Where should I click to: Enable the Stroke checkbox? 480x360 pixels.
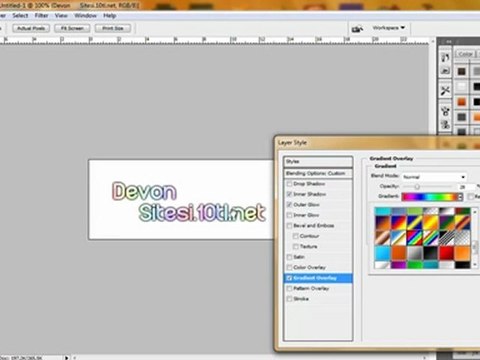[x=289, y=299]
